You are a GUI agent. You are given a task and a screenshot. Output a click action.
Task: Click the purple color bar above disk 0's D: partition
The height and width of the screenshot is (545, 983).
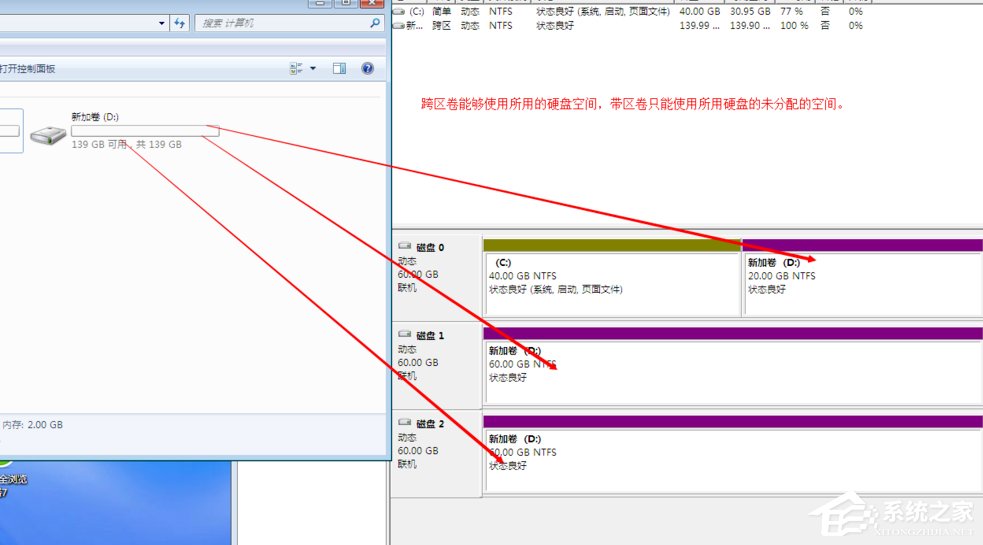click(x=863, y=245)
